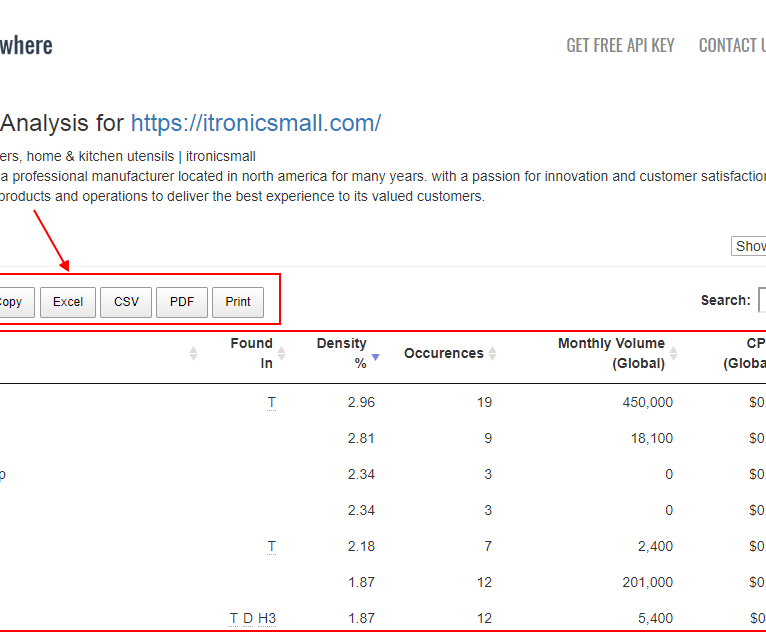The image size is (766, 635).
Task: Click T tag in the 2.18 density row
Action: pyautogui.click(x=272, y=546)
